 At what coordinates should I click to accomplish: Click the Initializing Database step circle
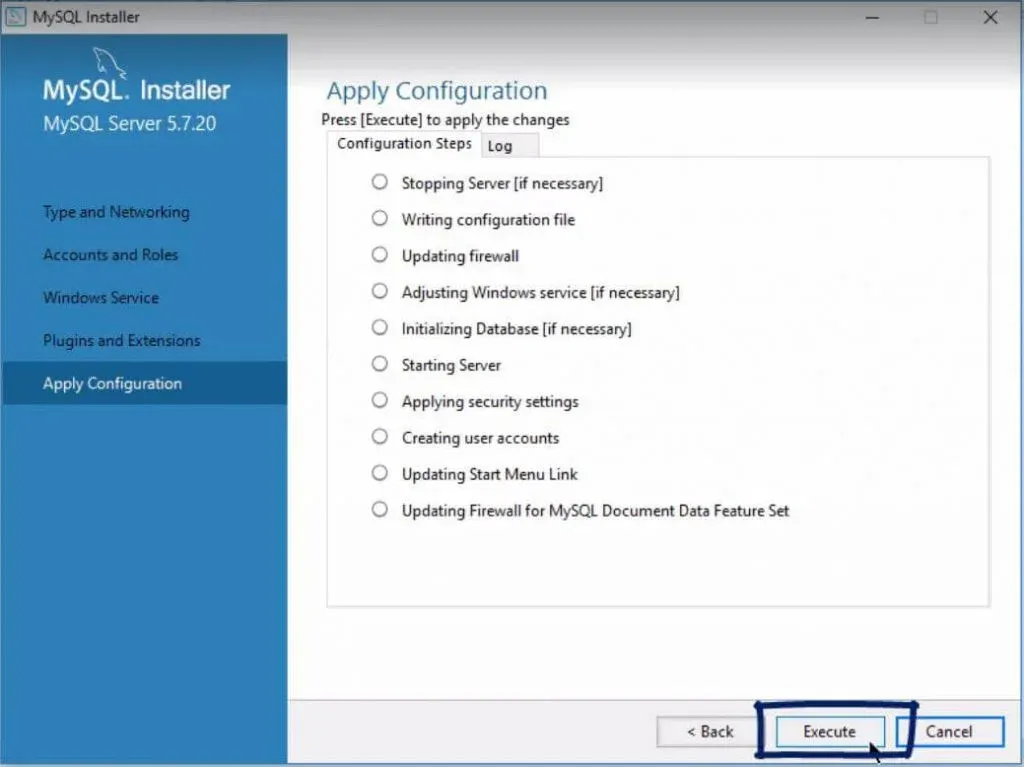pyautogui.click(x=379, y=327)
